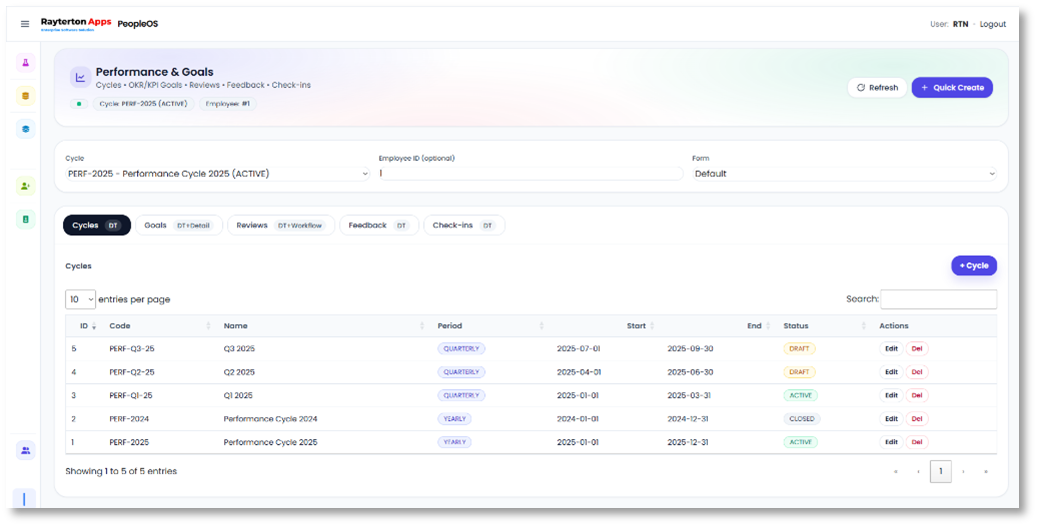
Task: Click the Refresh button
Action: (x=877, y=88)
